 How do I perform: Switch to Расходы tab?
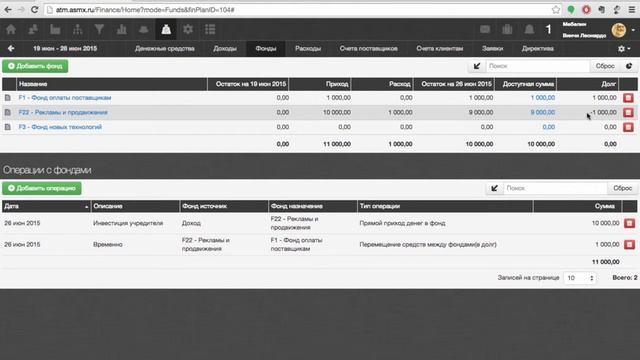(308, 49)
